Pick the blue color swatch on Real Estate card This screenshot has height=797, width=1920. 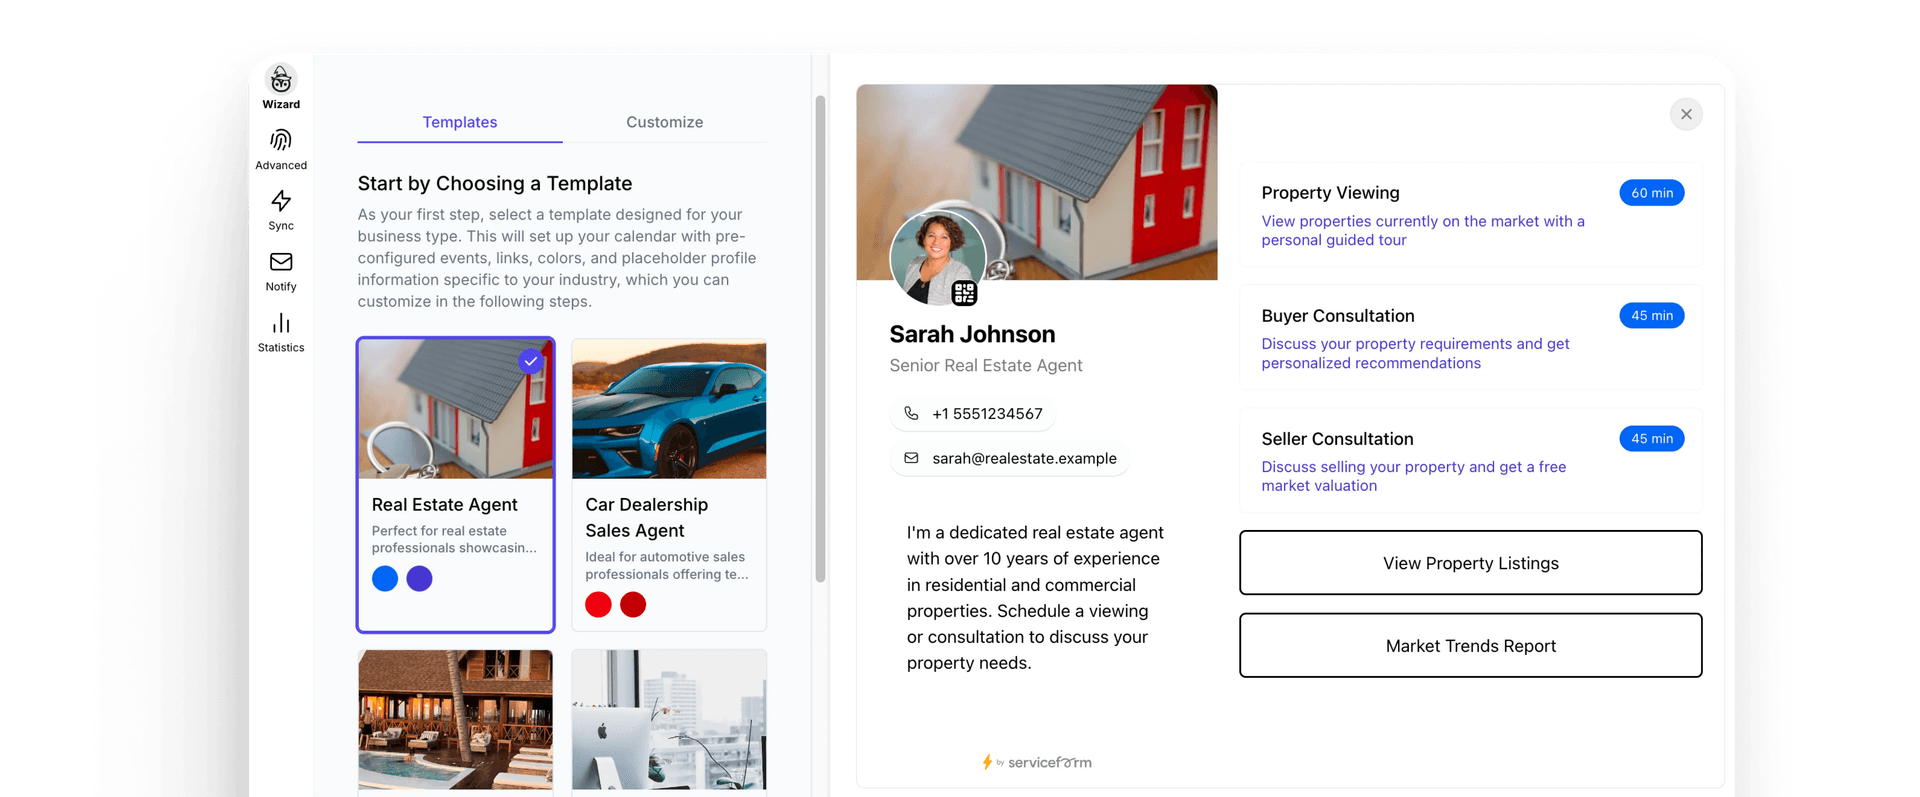click(x=385, y=578)
